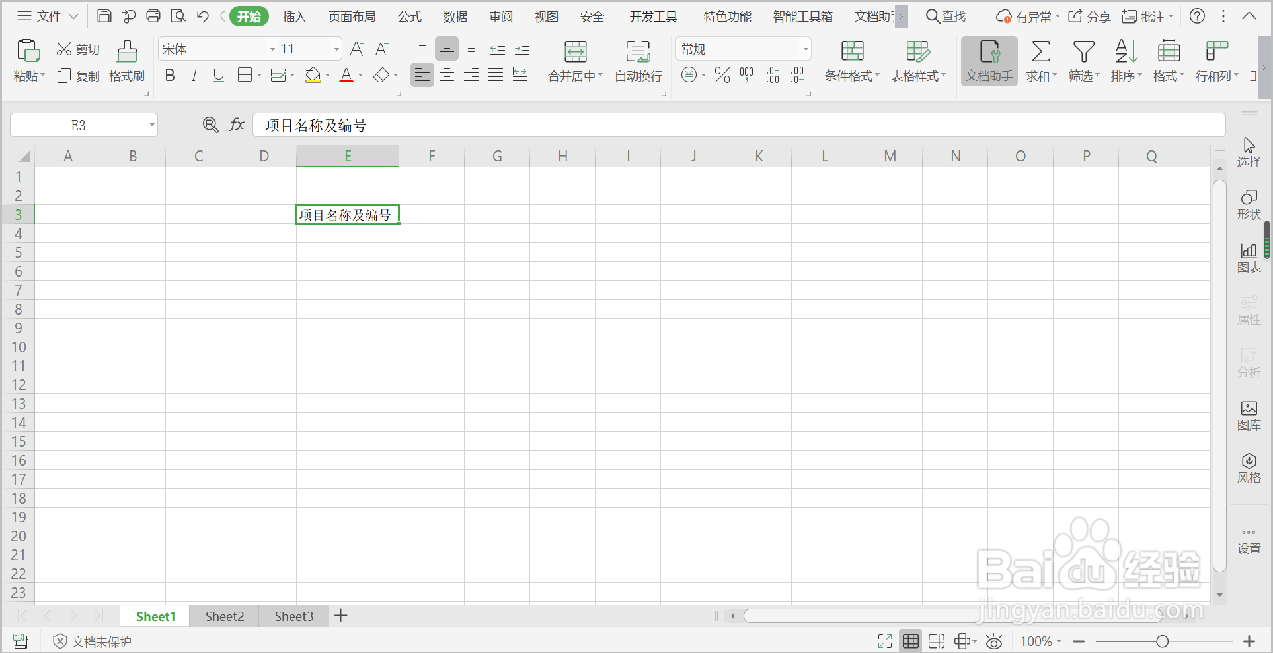Switch to Sheet3 tab

(x=294, y=616)
